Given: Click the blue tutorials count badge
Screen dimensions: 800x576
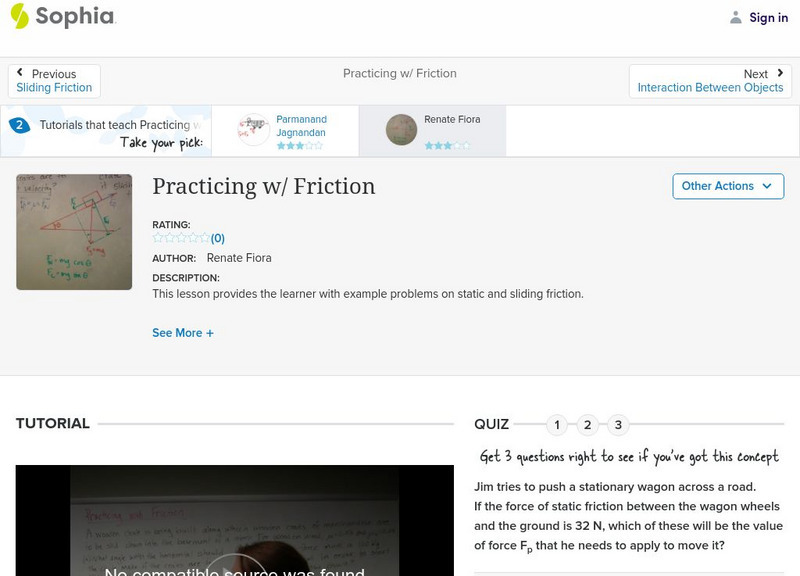Looking at the screenshot, I should click(x=18, y=125).
